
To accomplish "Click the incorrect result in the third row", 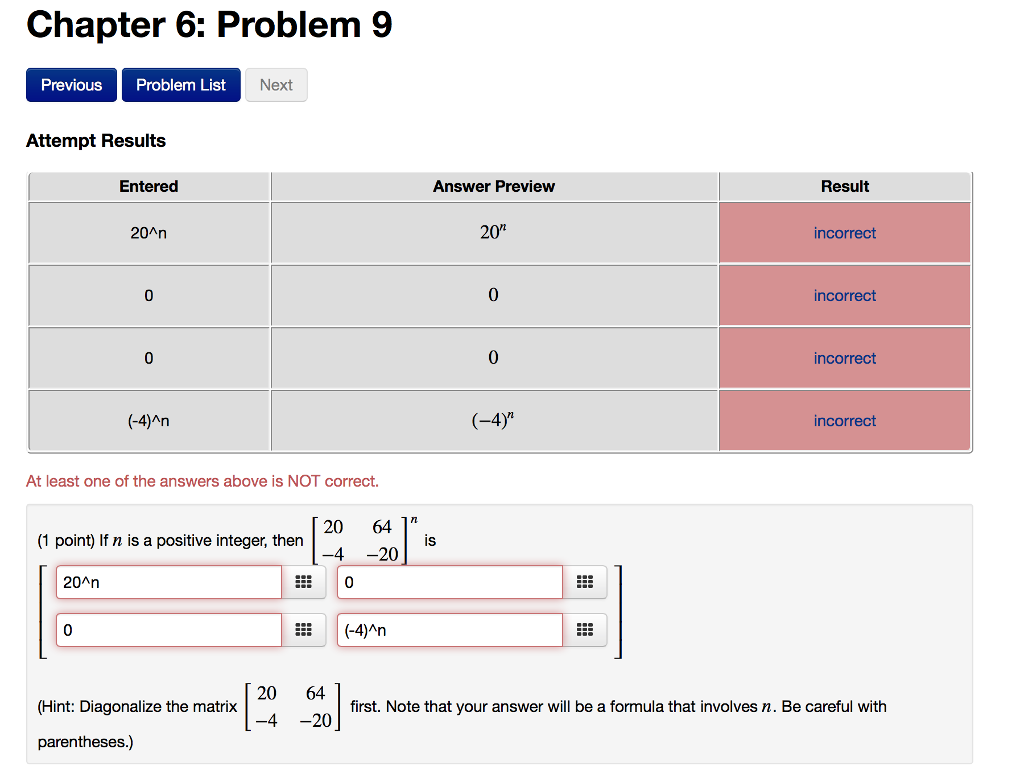I will pos(845,357).
